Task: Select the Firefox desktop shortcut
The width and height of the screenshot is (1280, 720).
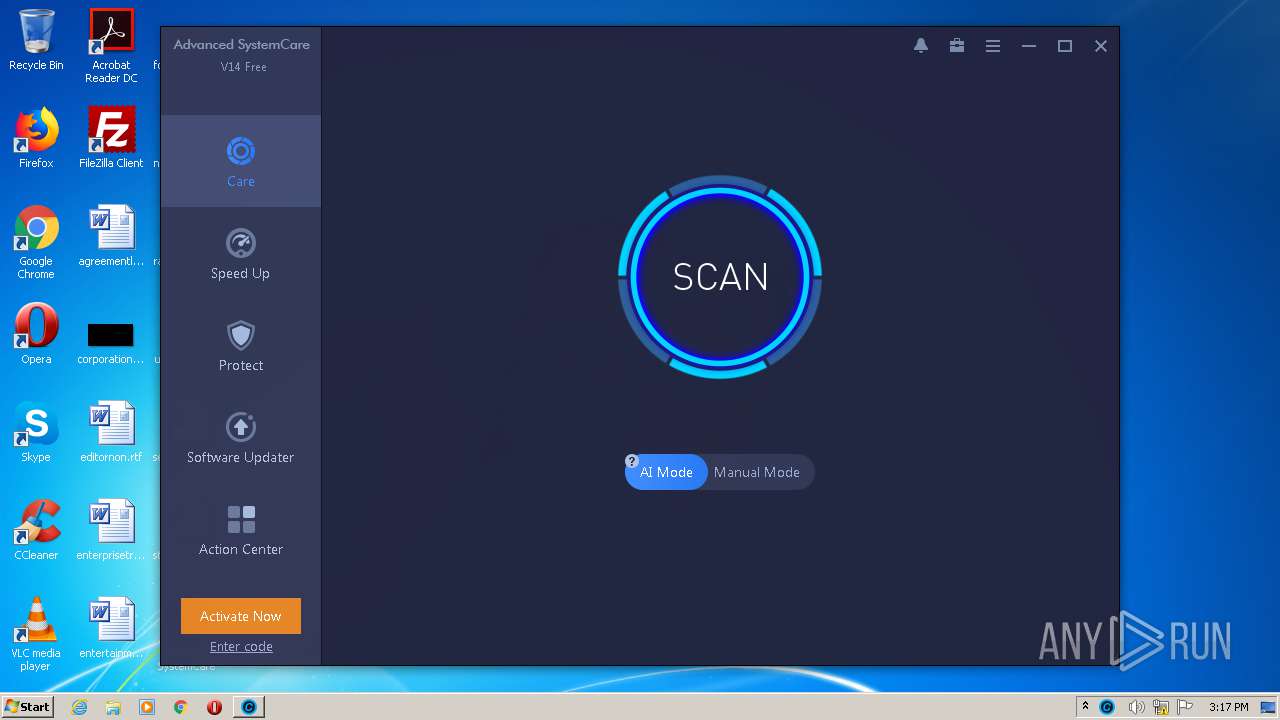Action: 36,138
